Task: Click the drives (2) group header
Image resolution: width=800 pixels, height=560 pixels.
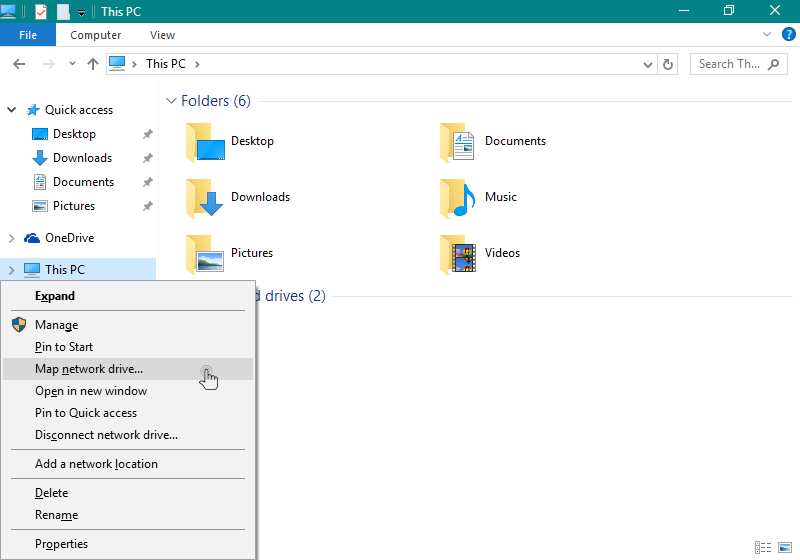Action: click(x=291, y=296)
